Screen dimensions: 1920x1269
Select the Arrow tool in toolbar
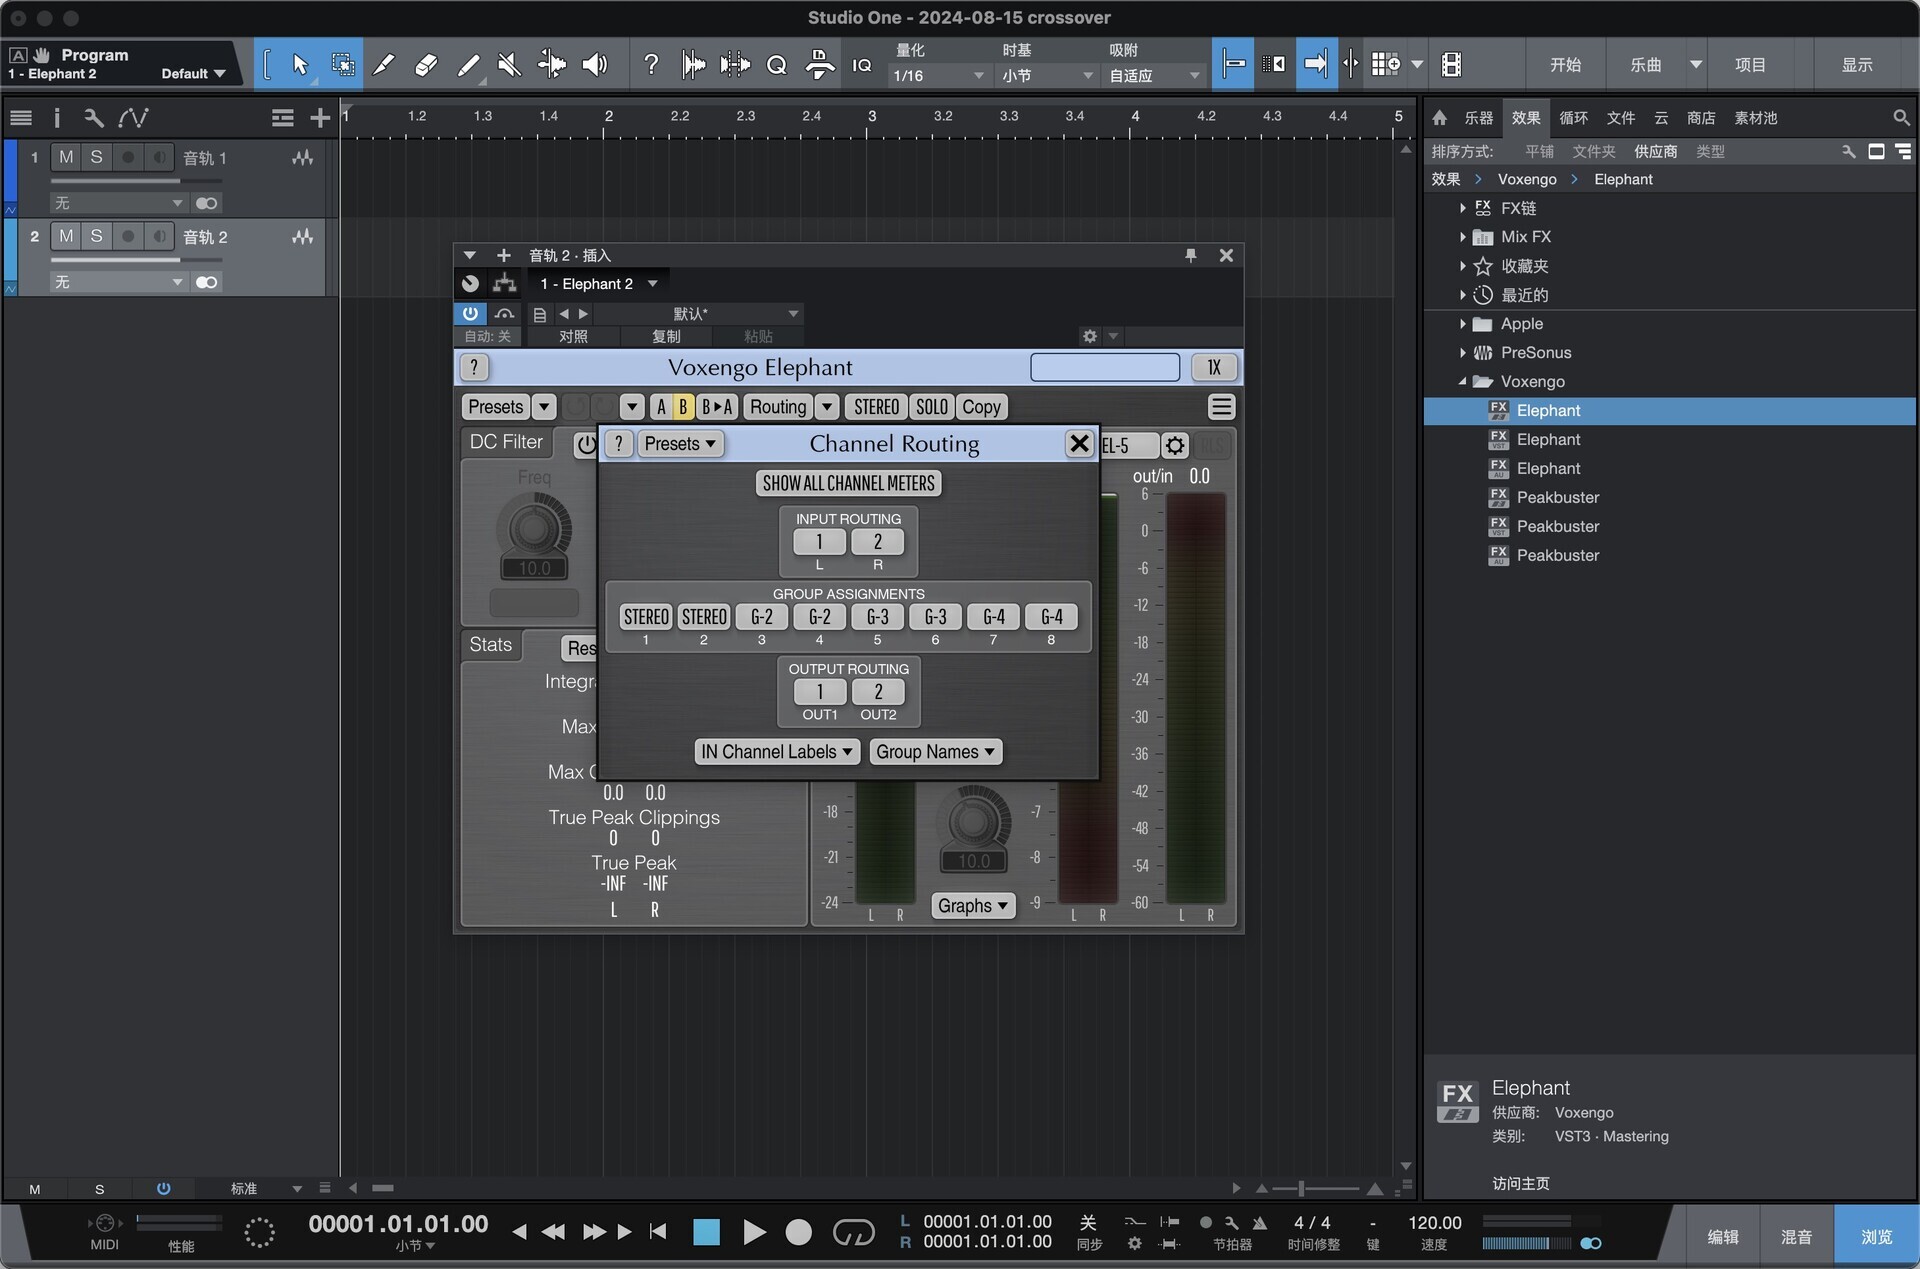pyautogui.click(x=299, y=65)
